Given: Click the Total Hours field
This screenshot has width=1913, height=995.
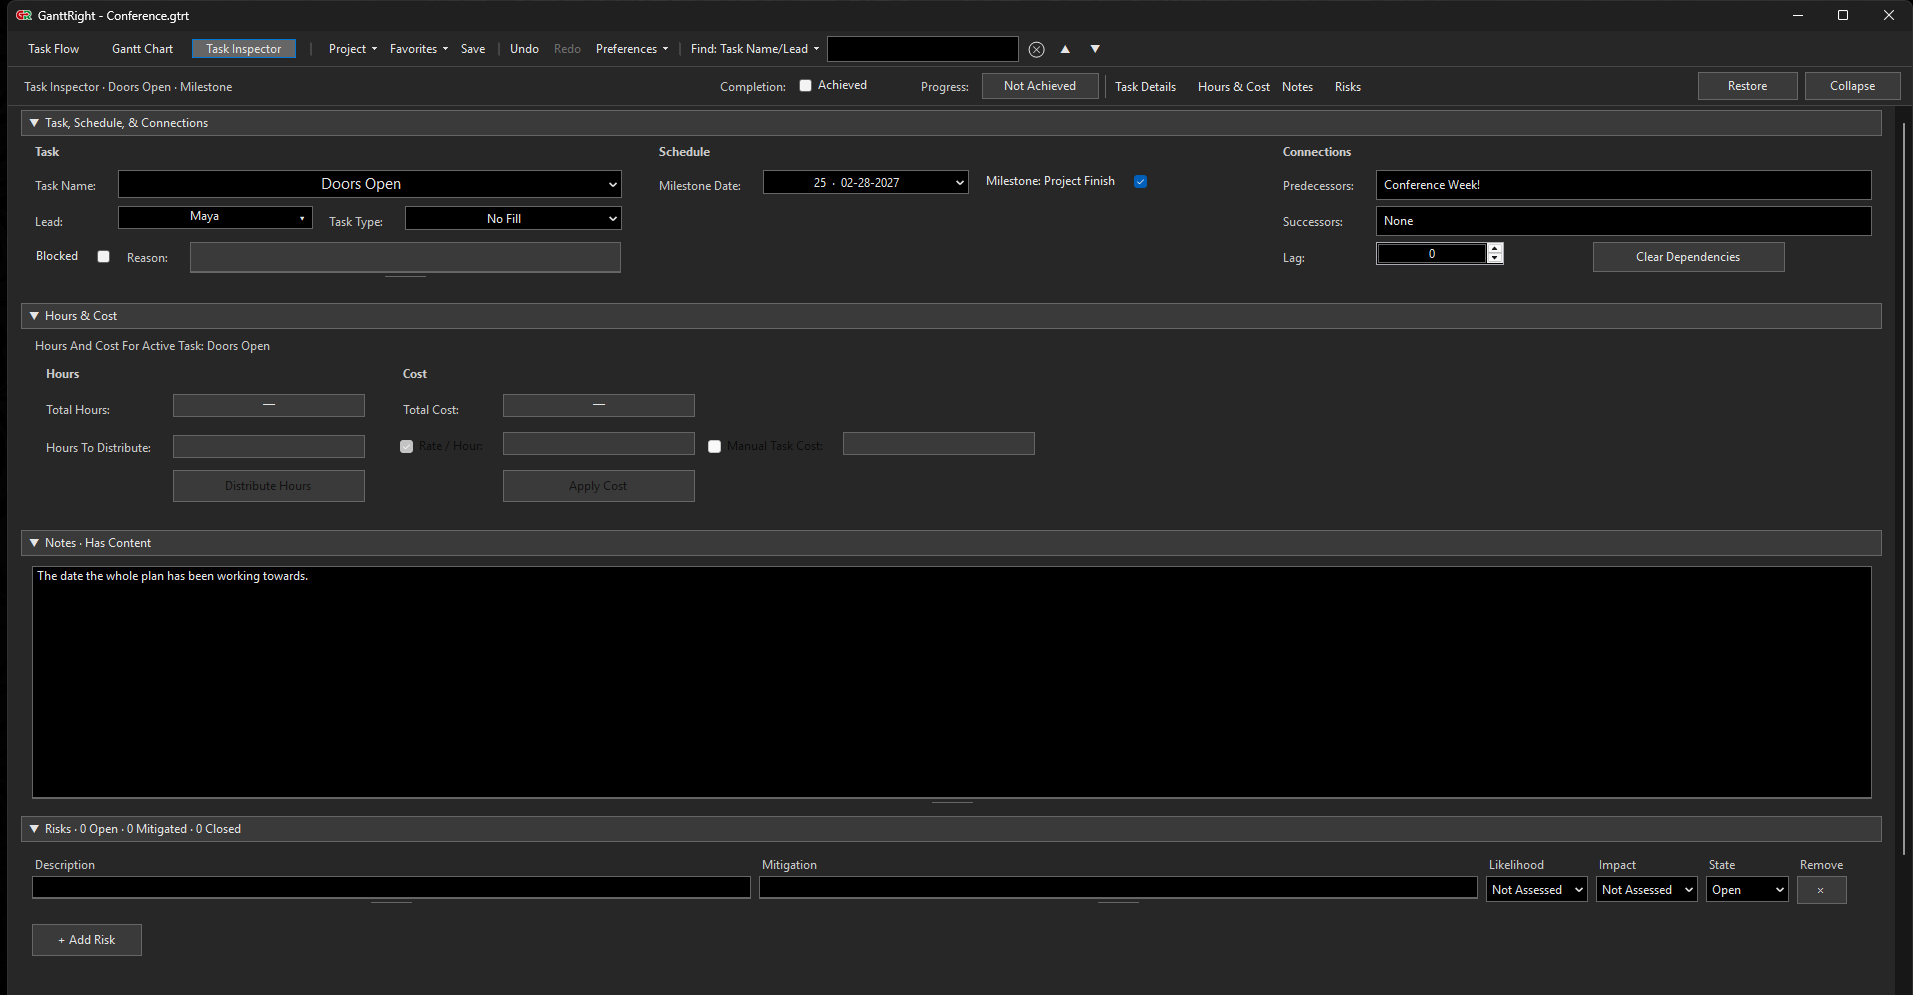Looking at the screenshot, I should 268,405.
